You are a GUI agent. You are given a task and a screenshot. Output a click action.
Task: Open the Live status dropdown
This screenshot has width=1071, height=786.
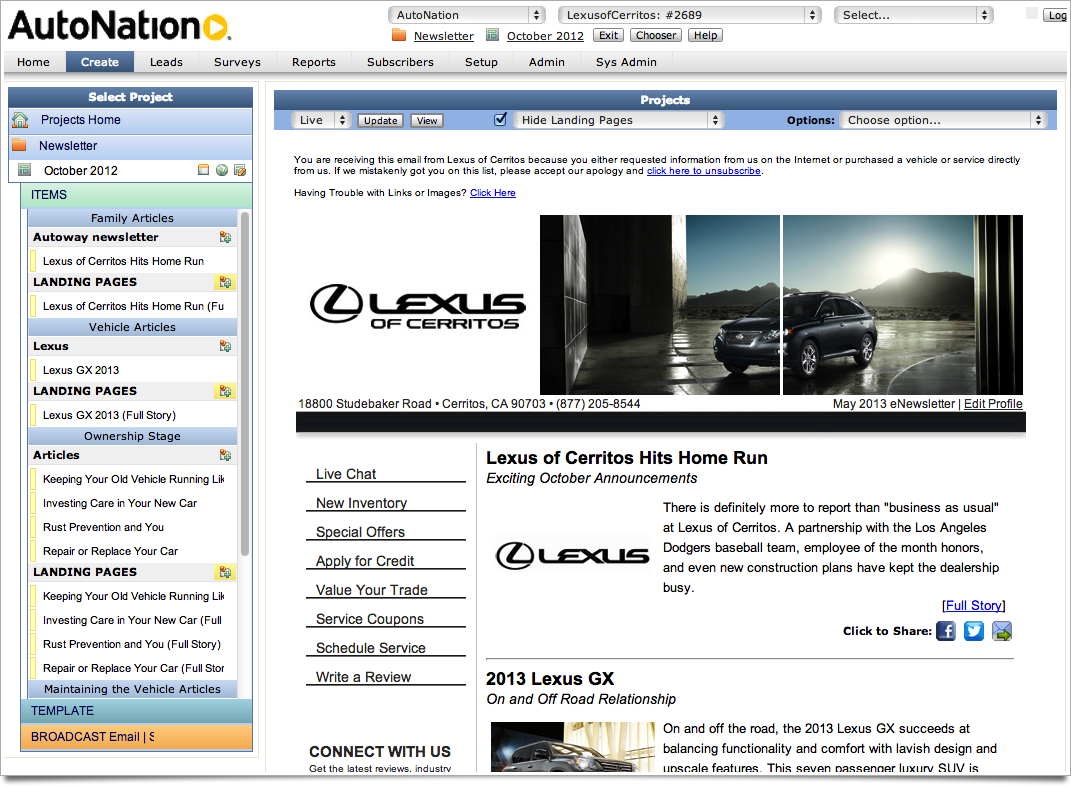pos(321,120)
